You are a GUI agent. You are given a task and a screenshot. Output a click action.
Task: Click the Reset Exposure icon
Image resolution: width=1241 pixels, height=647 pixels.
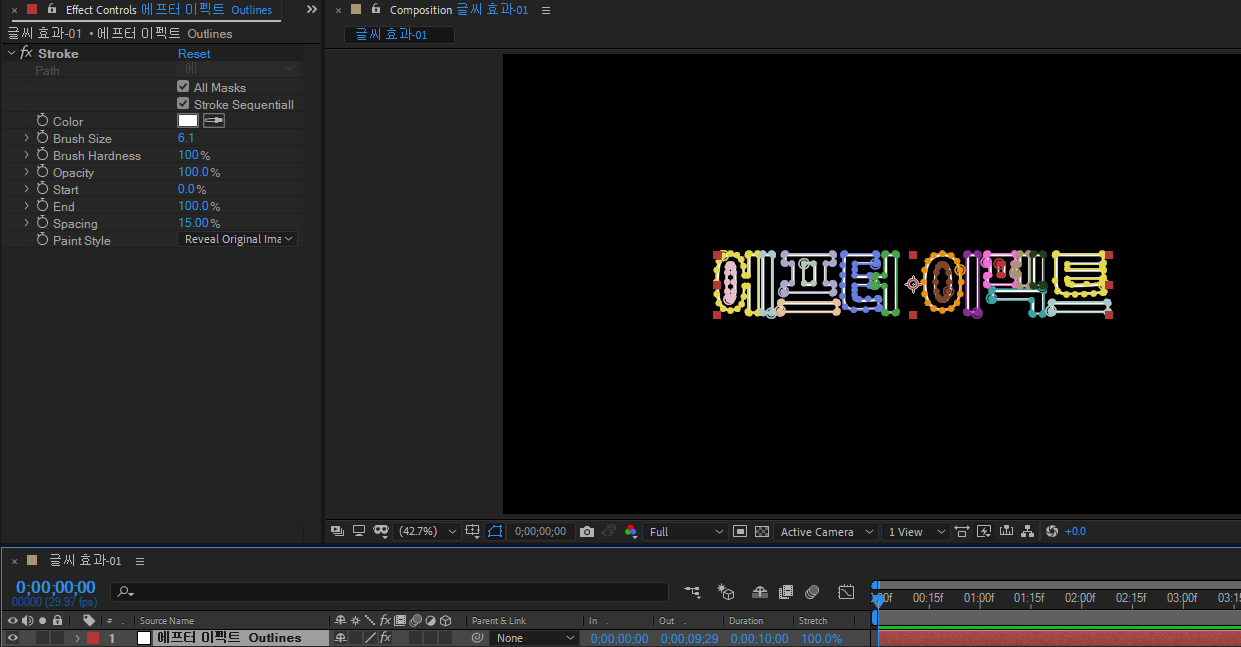[1052, 531]
